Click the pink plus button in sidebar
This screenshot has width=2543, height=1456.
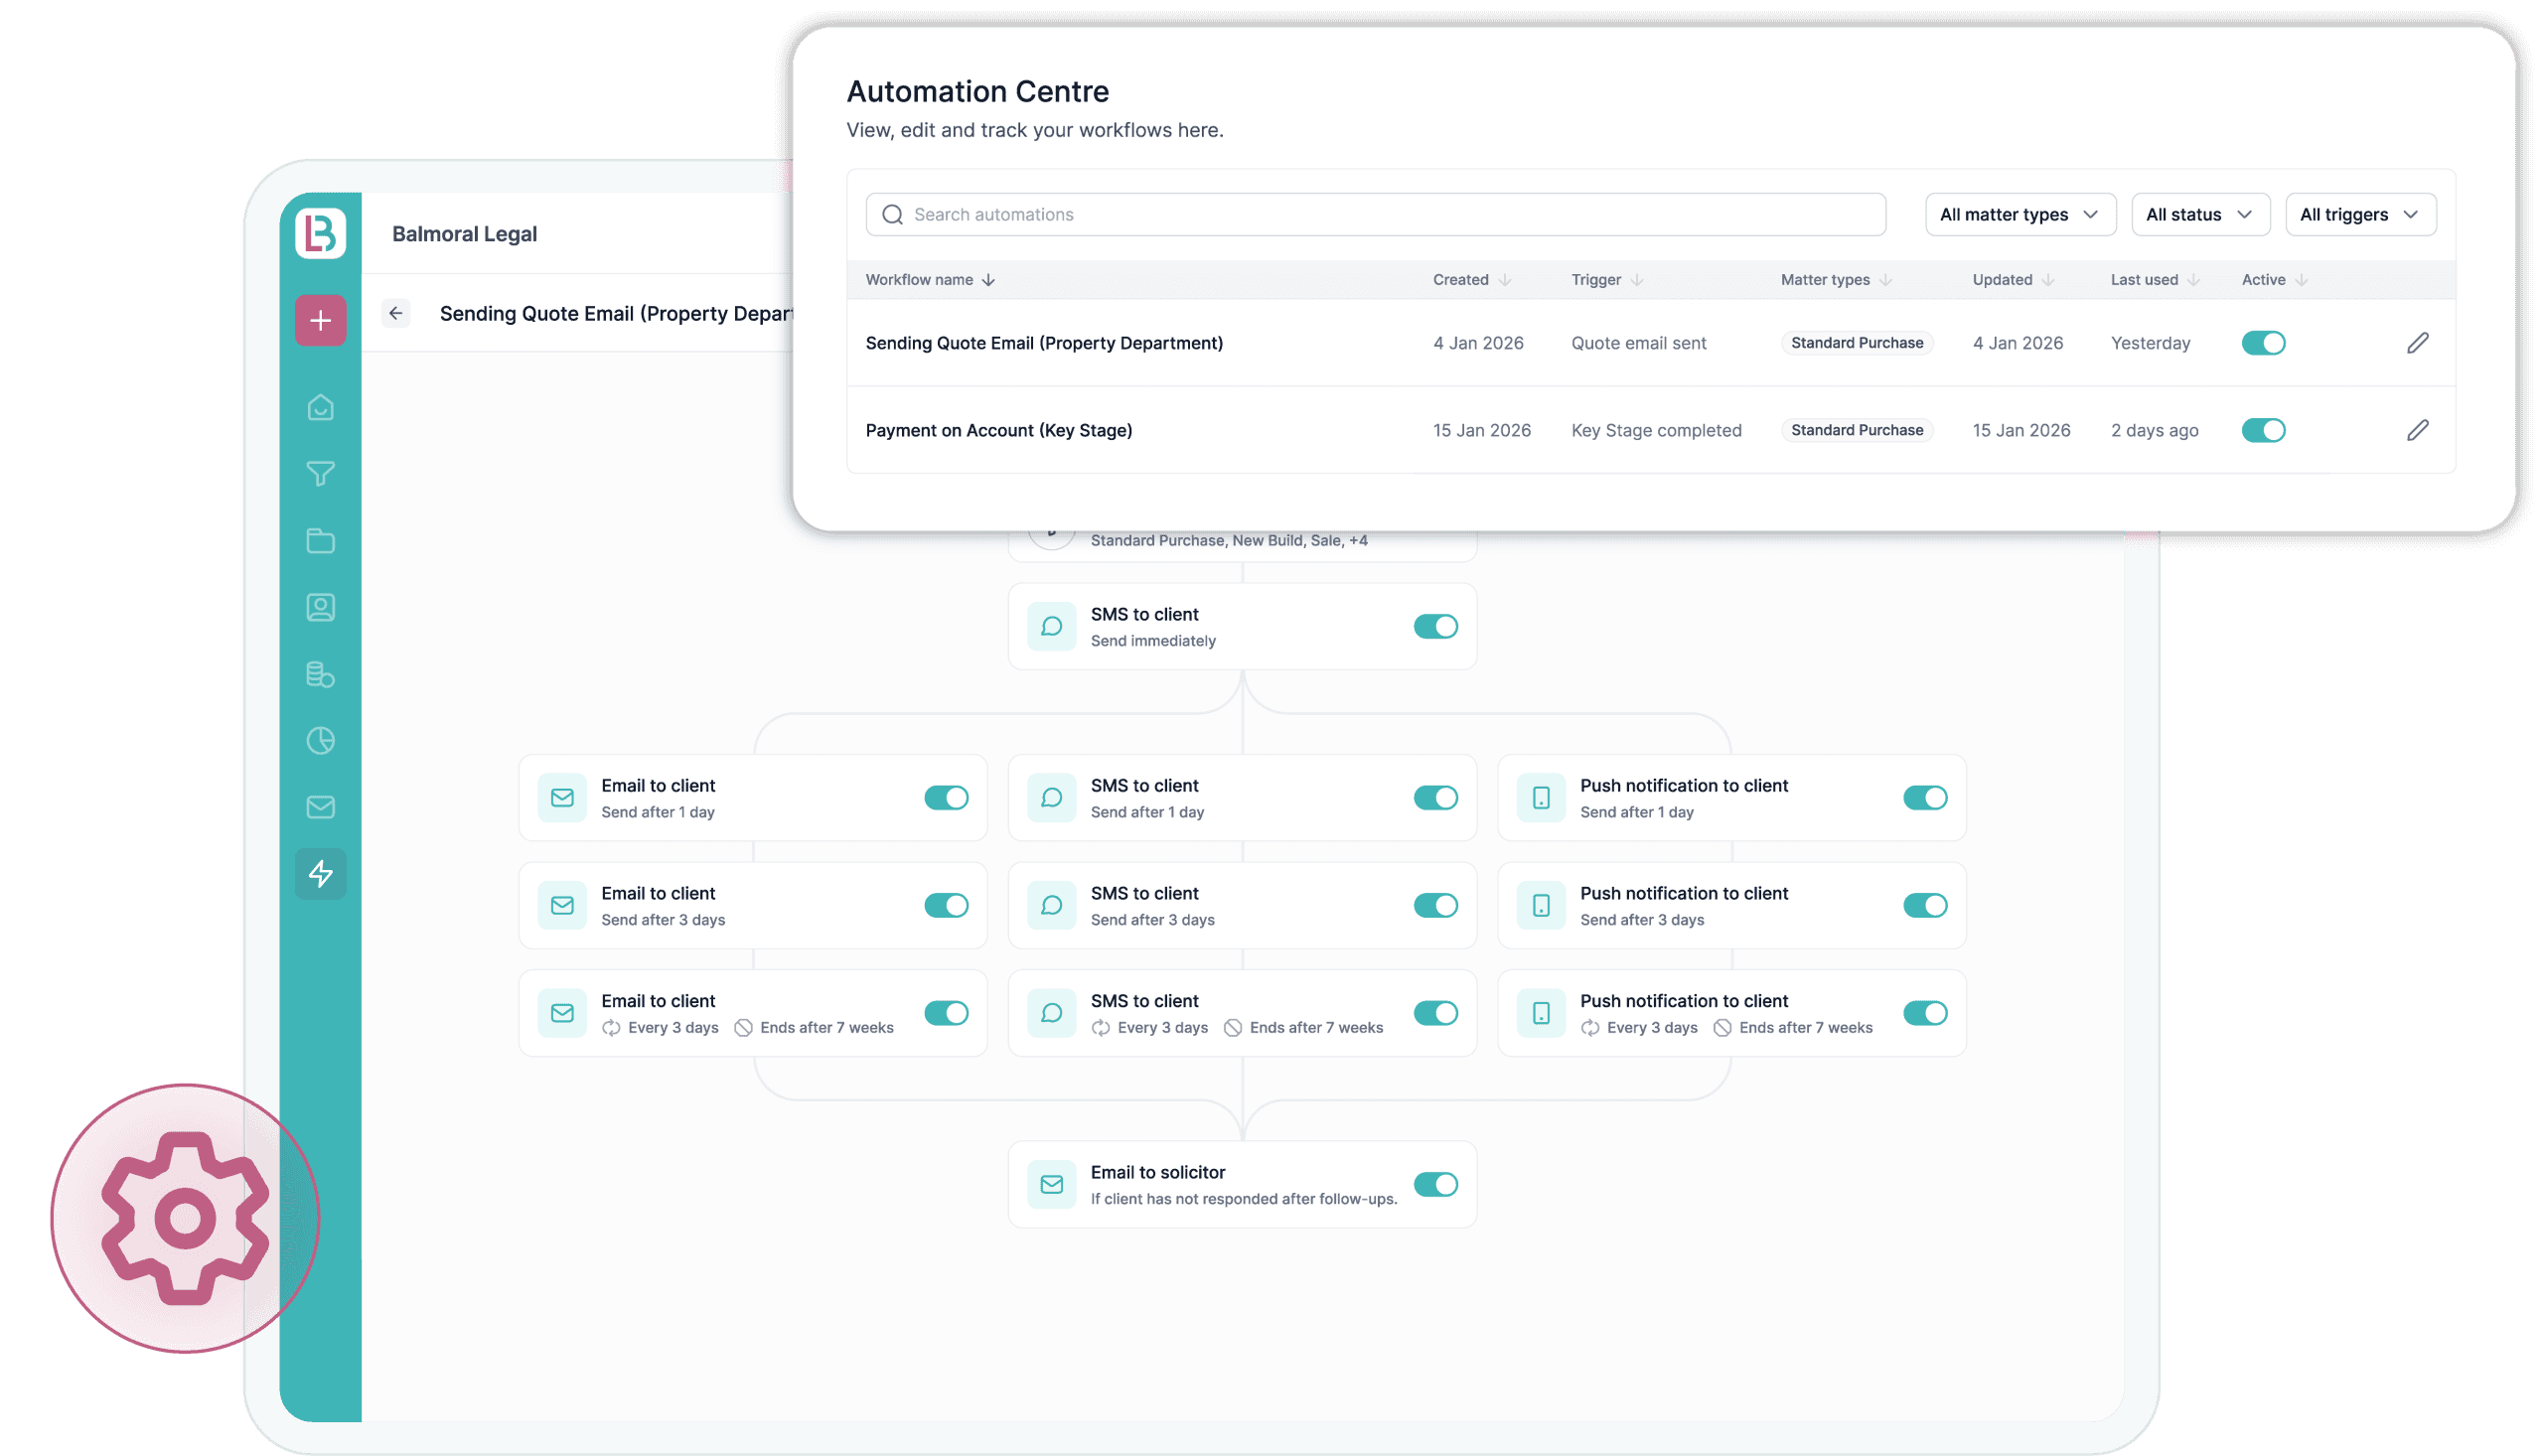click(x=320, y=320)
